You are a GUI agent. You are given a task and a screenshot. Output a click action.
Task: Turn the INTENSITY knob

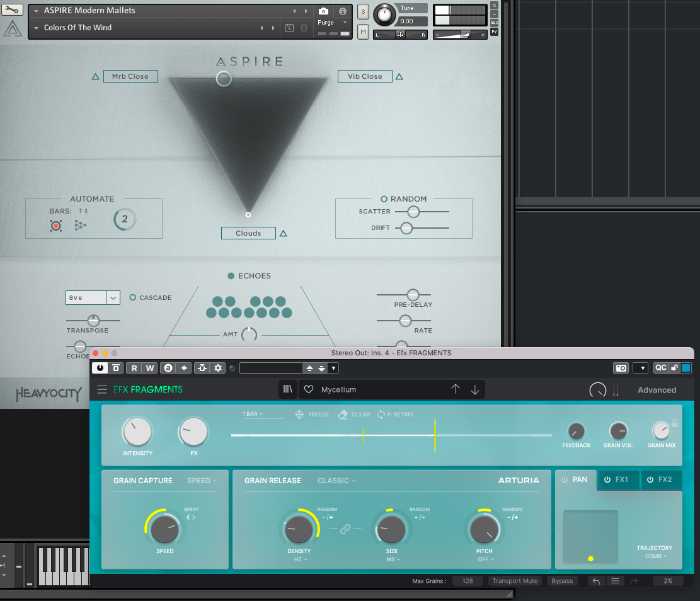[137, 432]
